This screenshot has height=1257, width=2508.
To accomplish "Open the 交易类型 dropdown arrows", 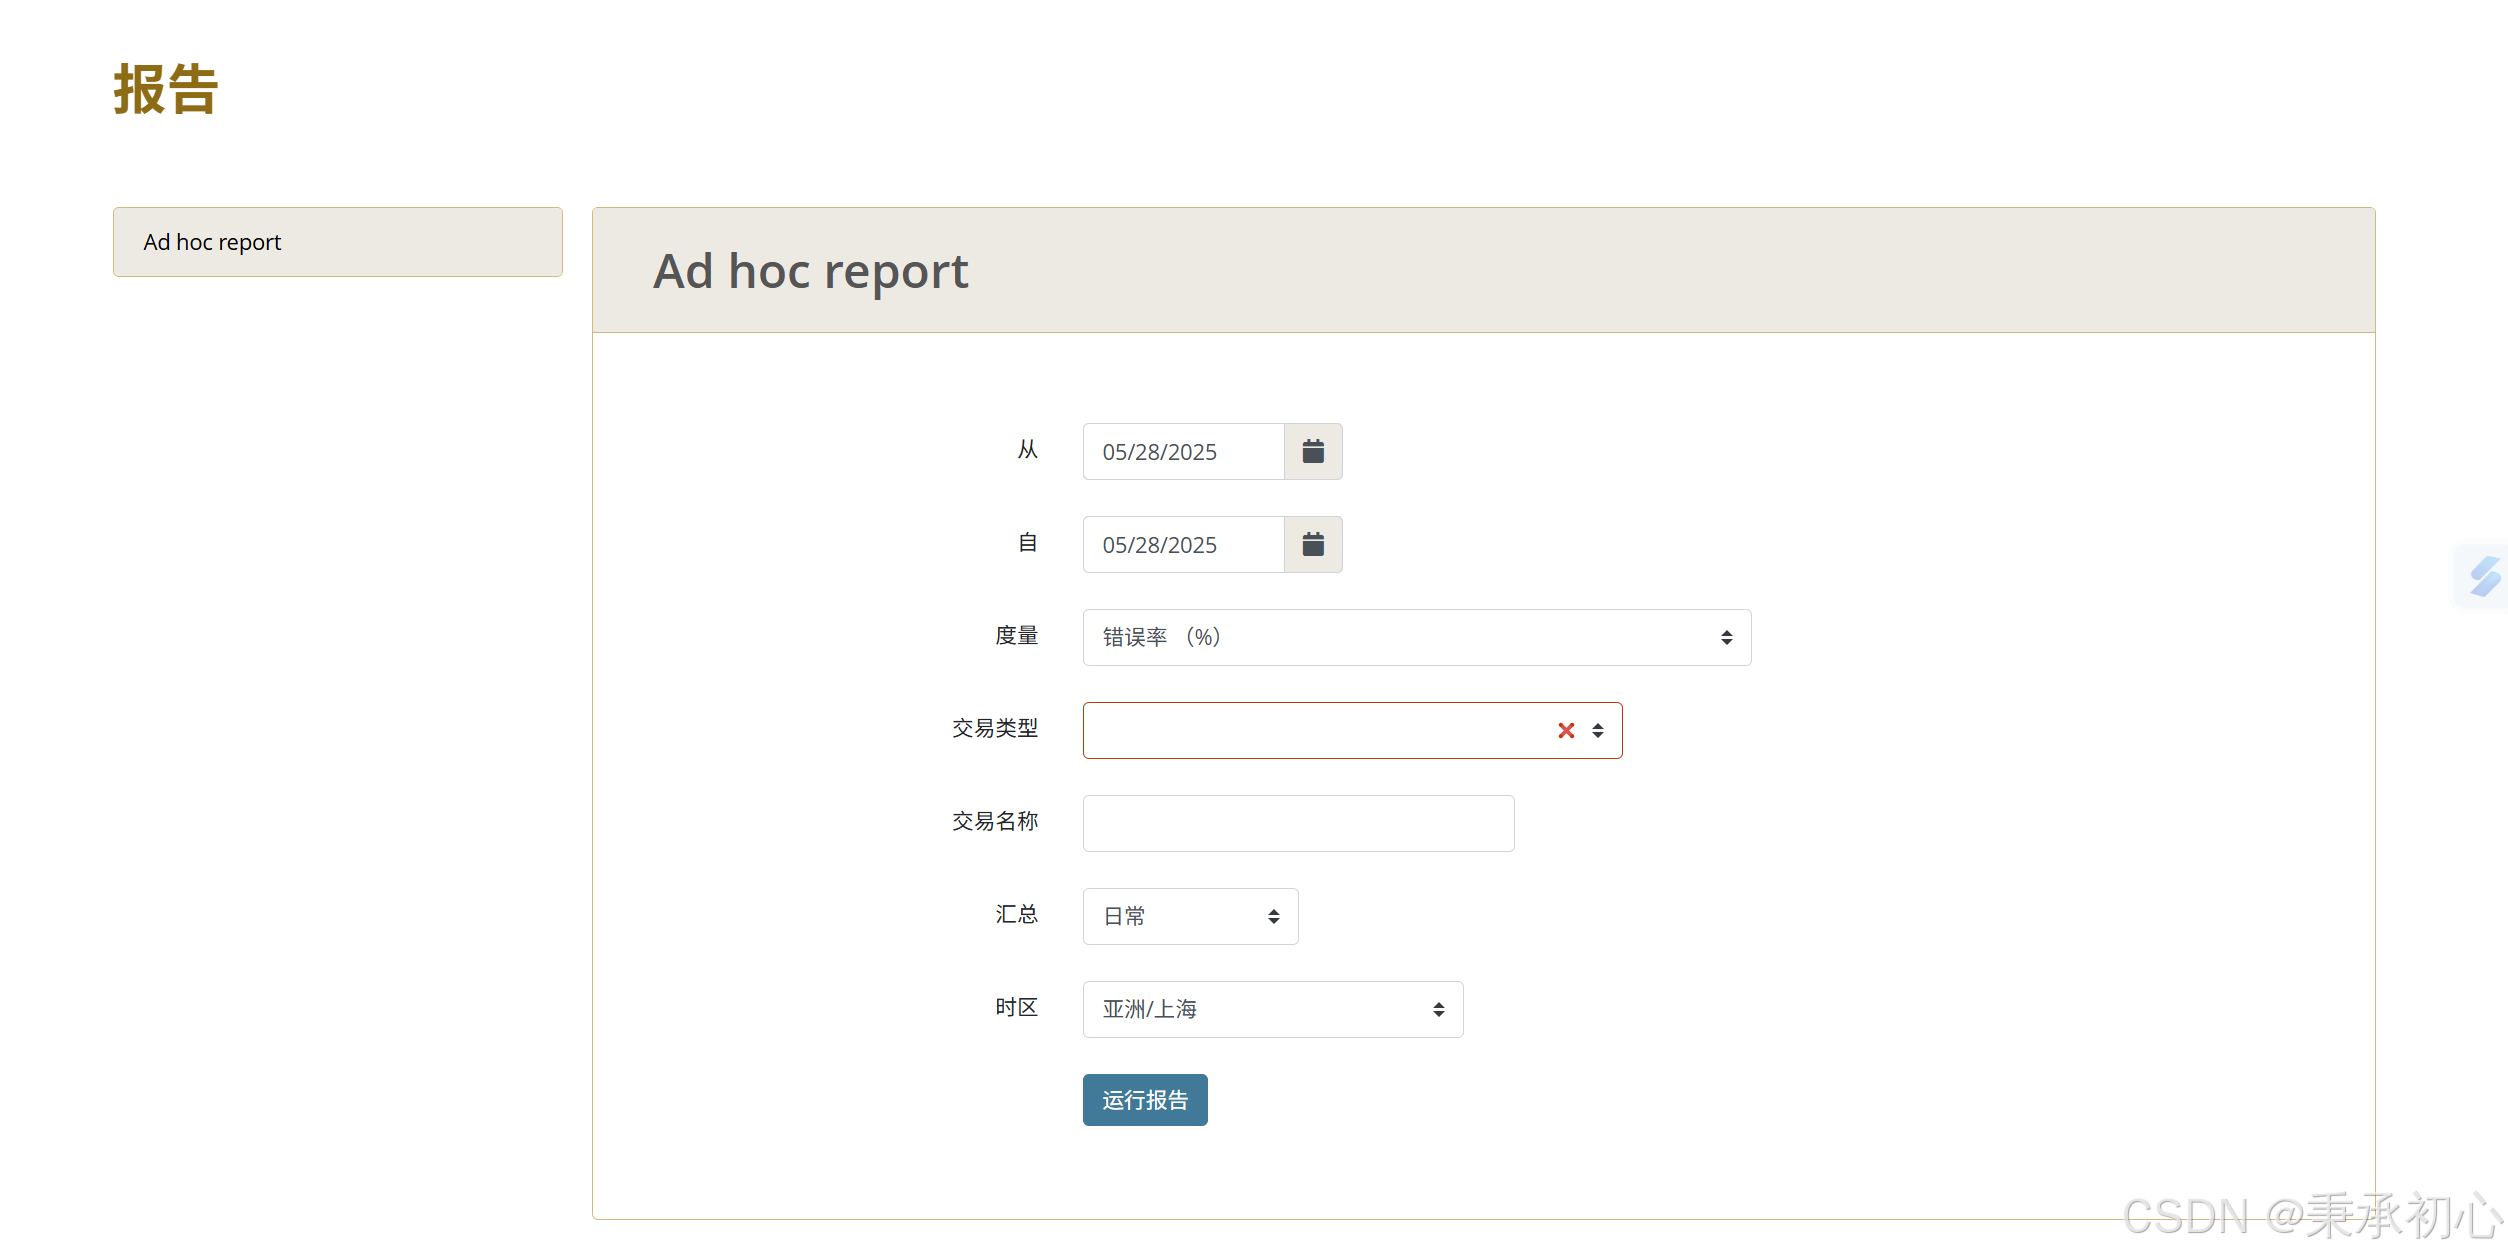I will 1598,731.
